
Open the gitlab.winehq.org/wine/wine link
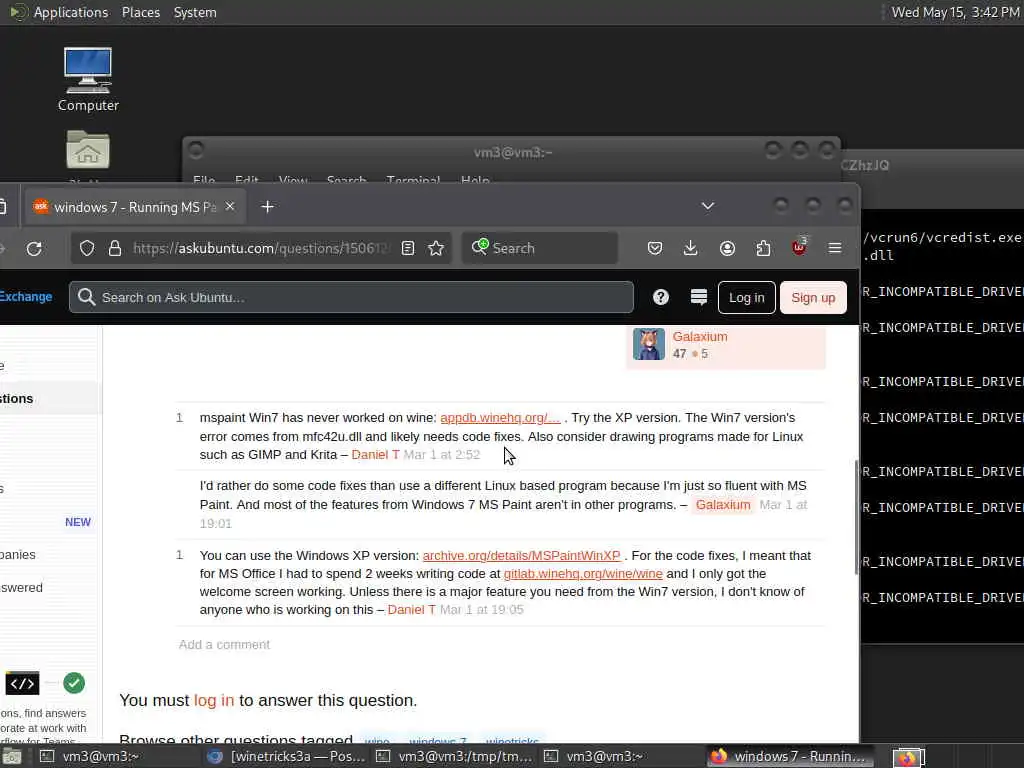point(583,573)
